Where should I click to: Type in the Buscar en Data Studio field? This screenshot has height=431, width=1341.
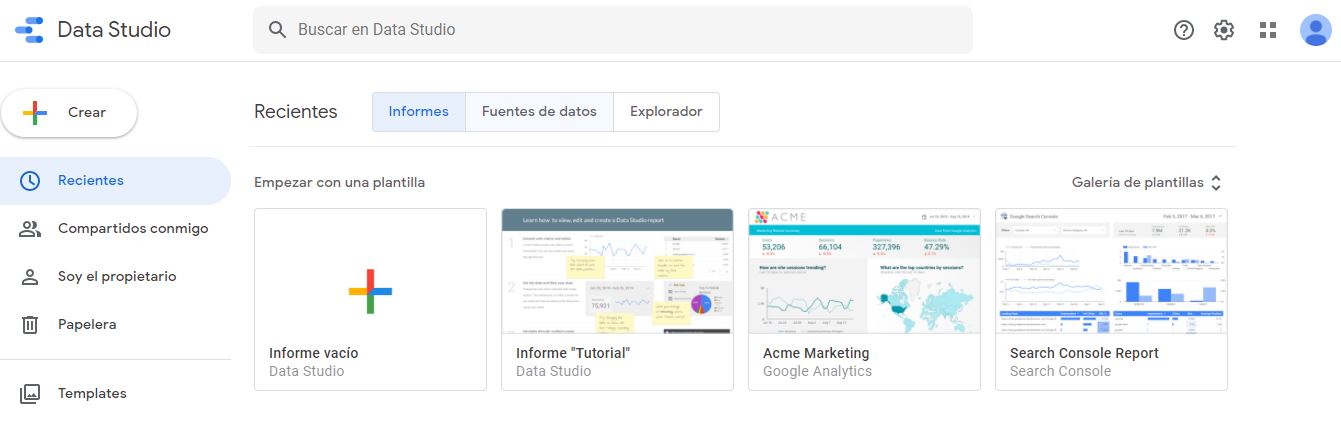click(620, 30)
